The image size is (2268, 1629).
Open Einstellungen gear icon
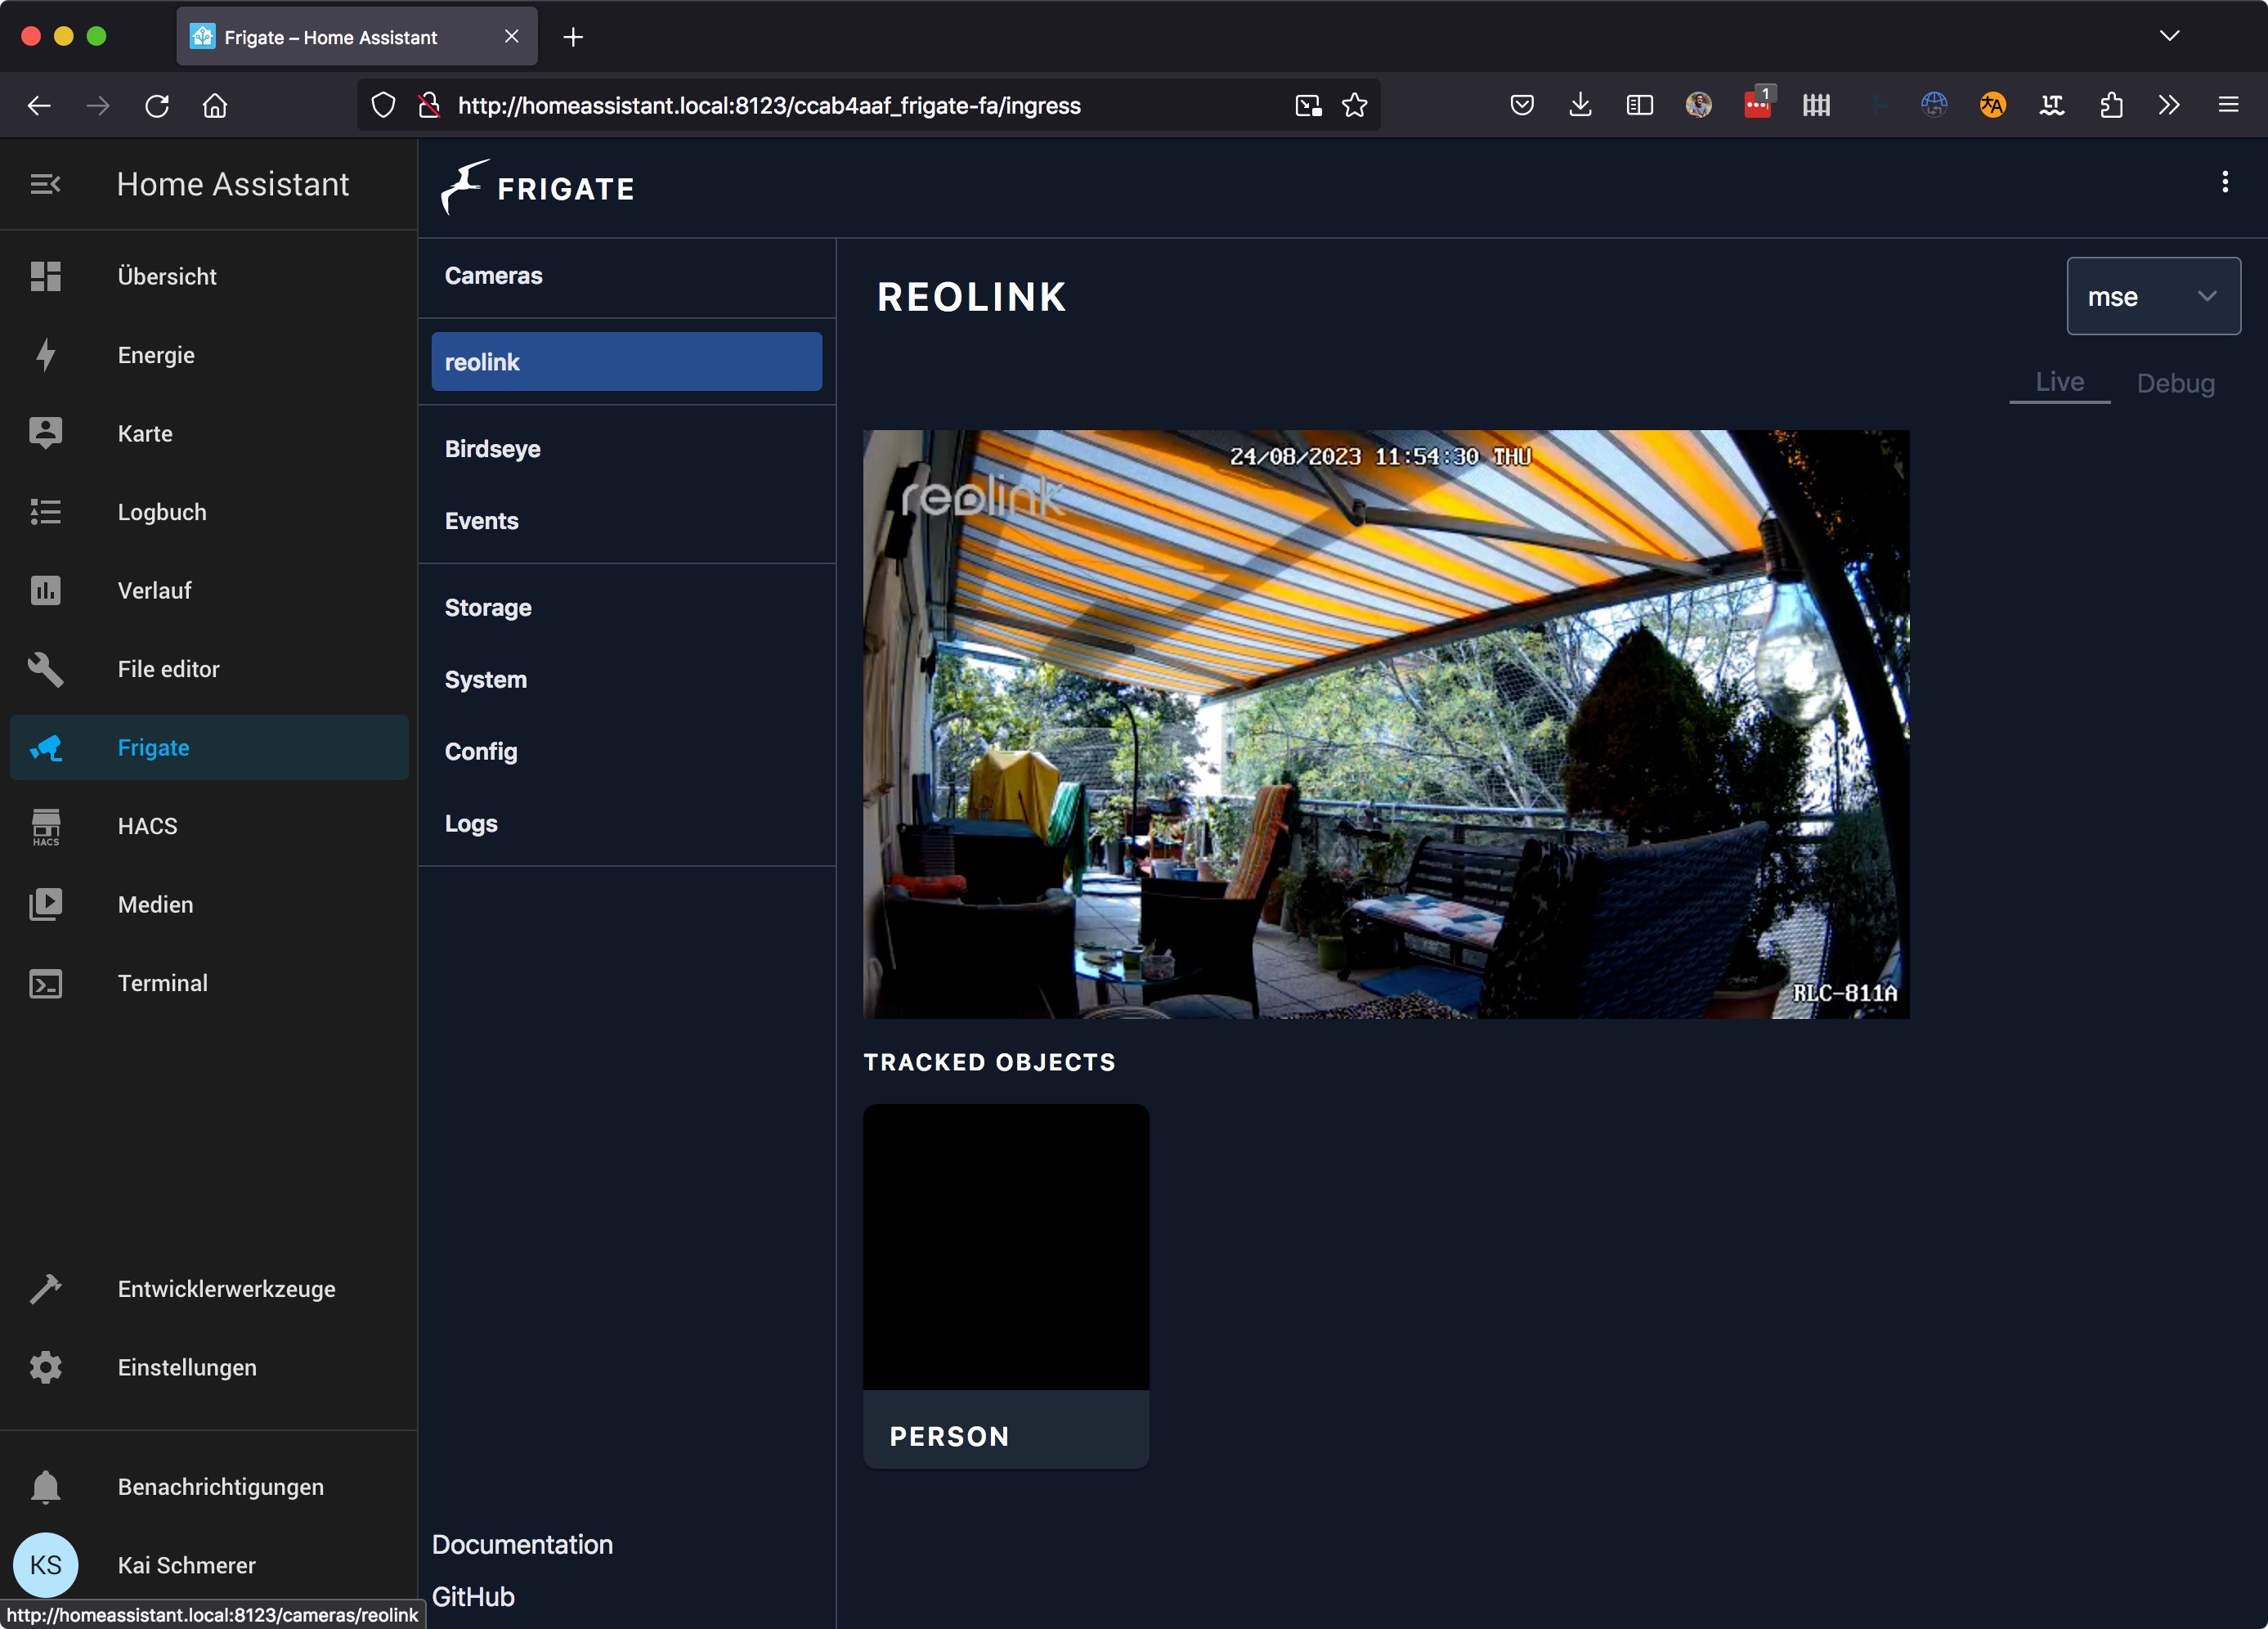[46, 1367]
